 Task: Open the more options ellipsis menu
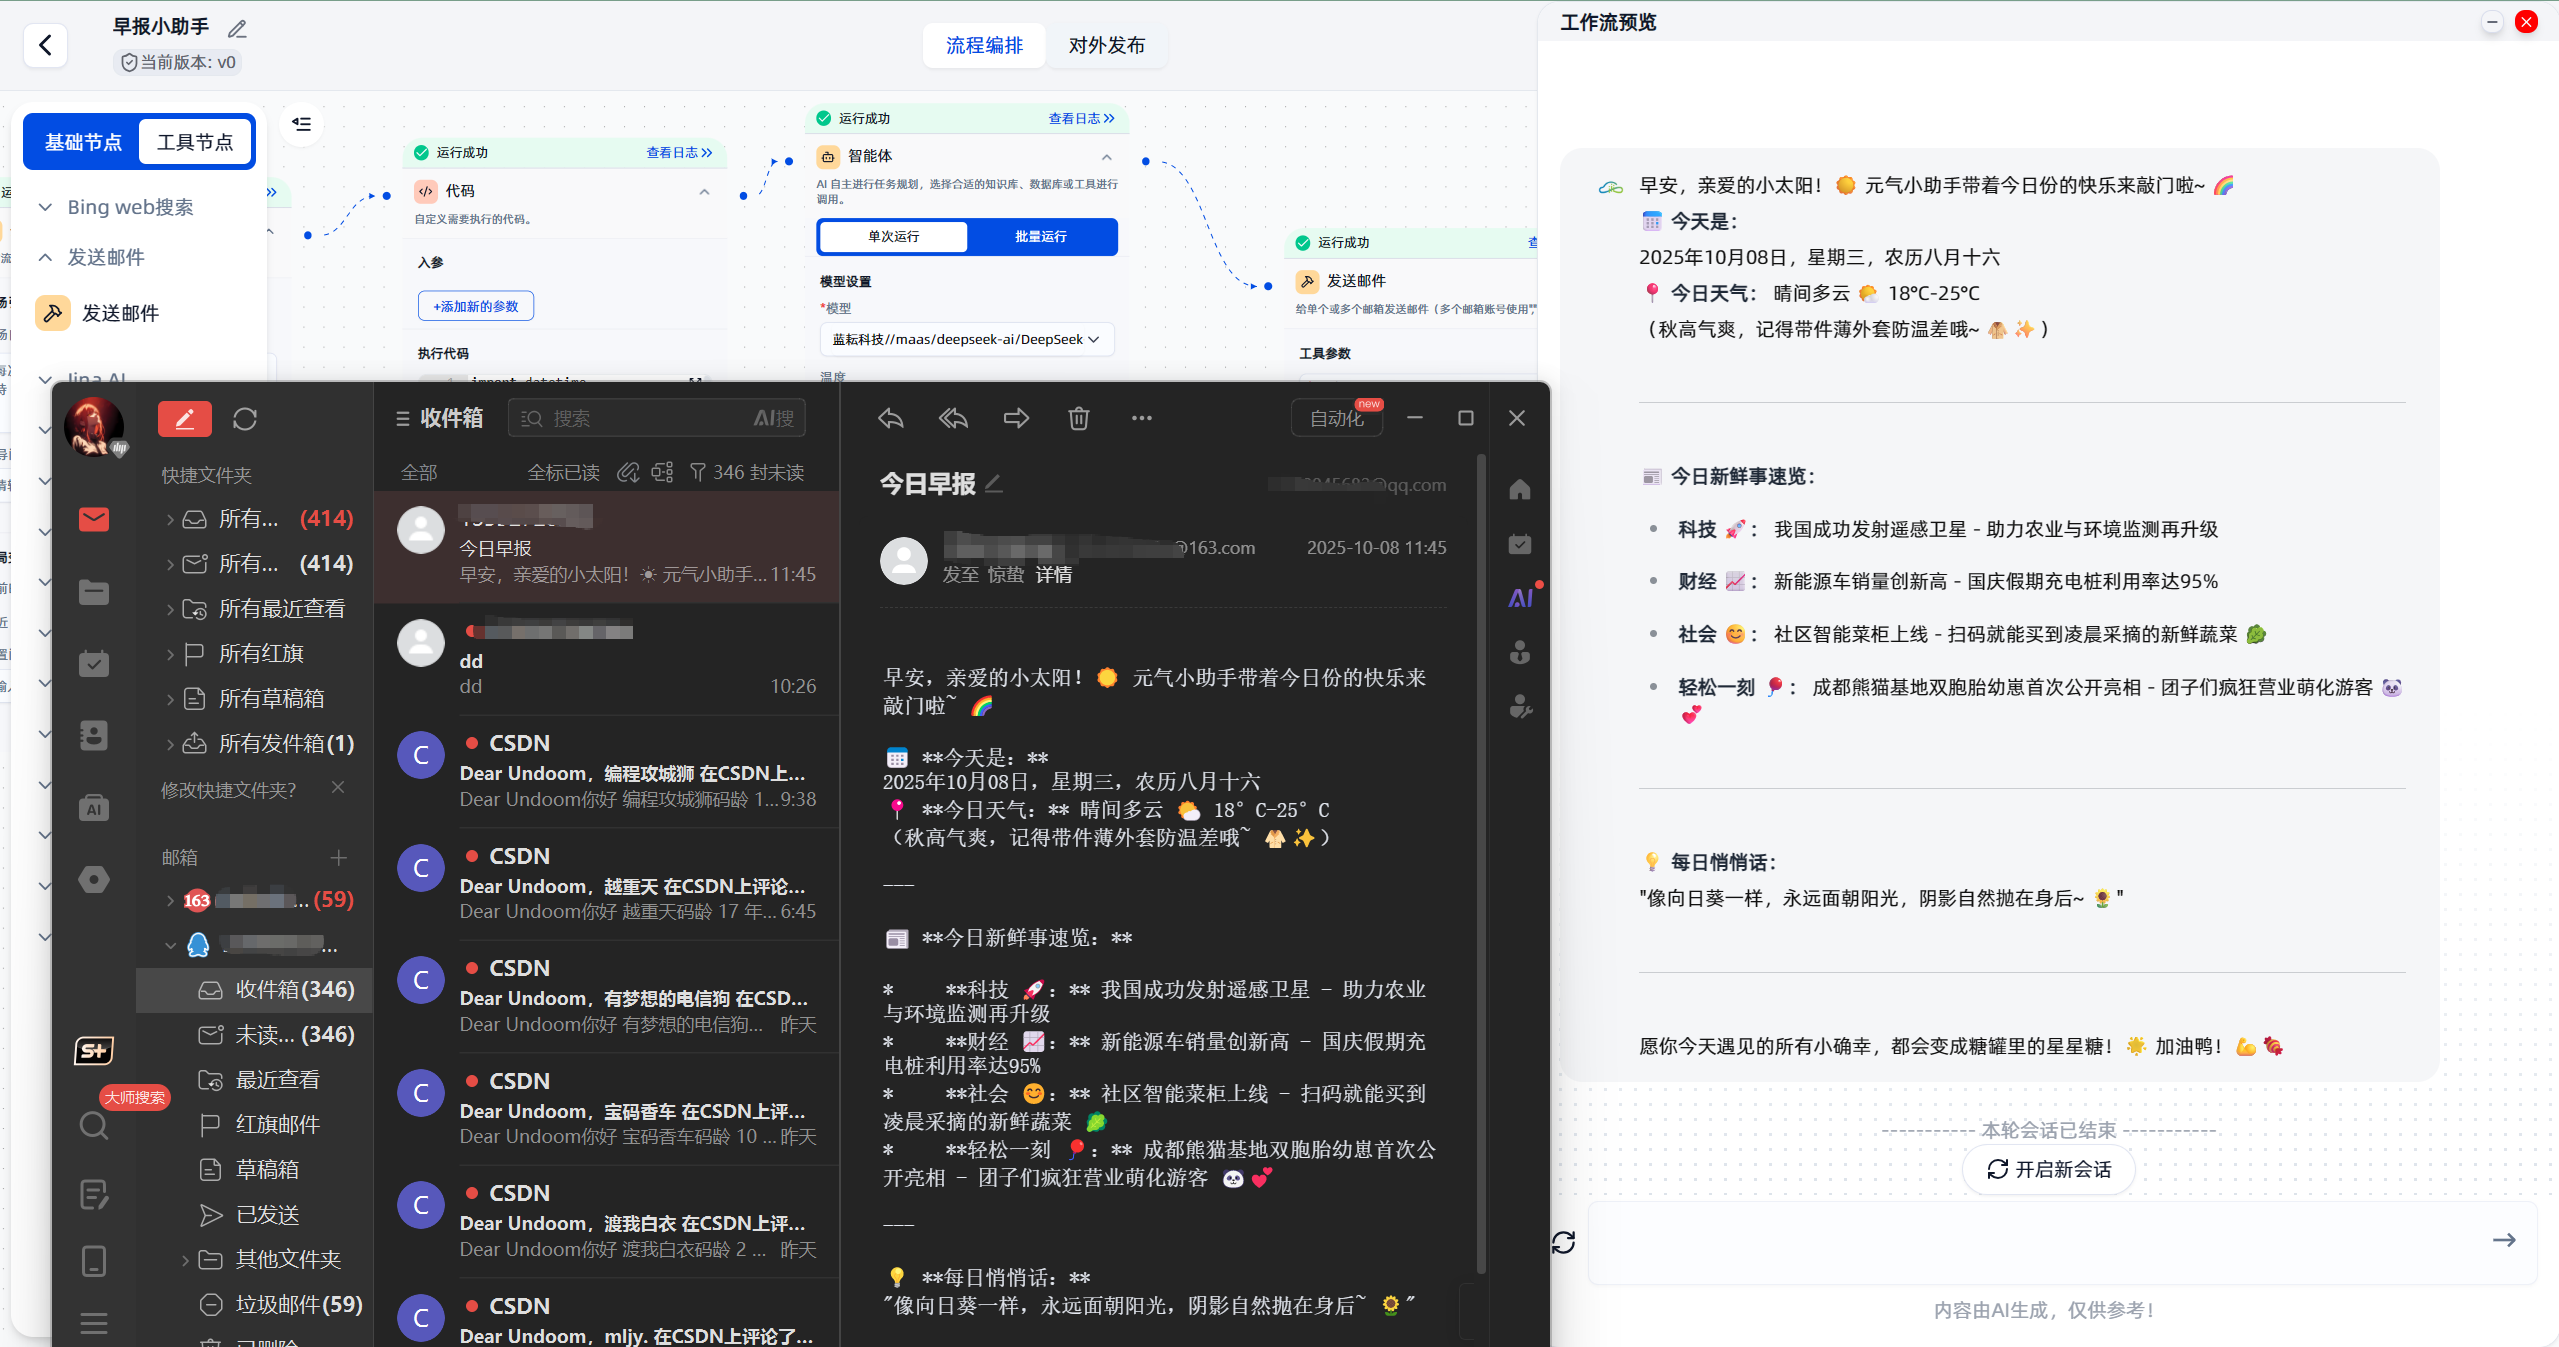1141,418
